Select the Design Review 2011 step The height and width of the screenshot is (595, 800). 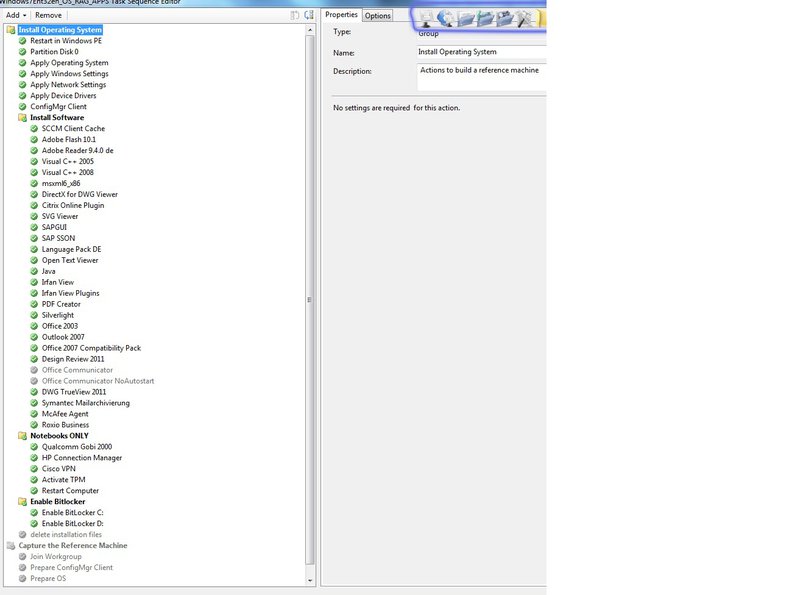(73, 359)
